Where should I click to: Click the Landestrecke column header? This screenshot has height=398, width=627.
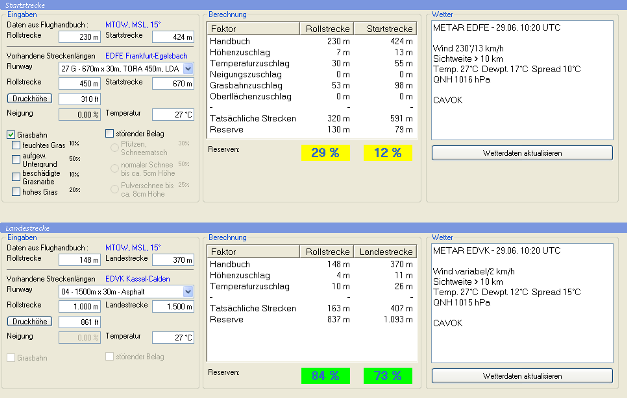pyautogui.click(x=385, y=251)
